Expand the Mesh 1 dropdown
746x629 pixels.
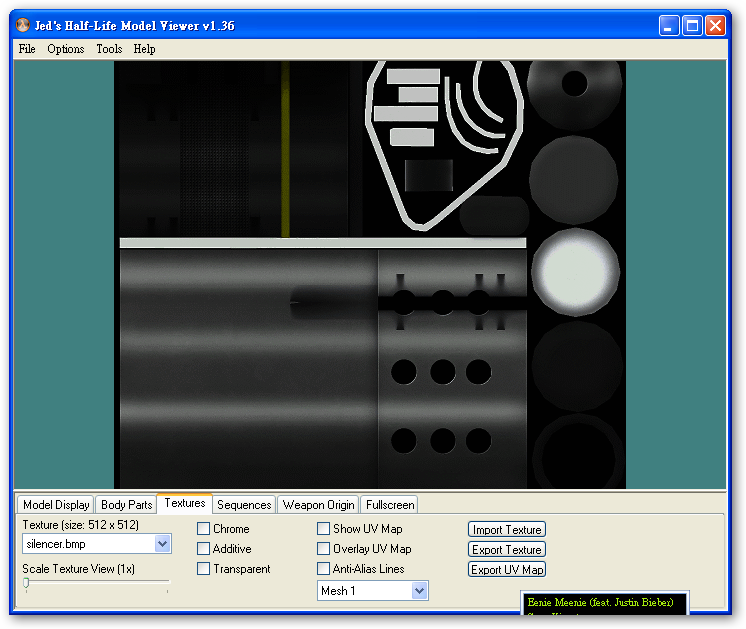pos(419,591)
